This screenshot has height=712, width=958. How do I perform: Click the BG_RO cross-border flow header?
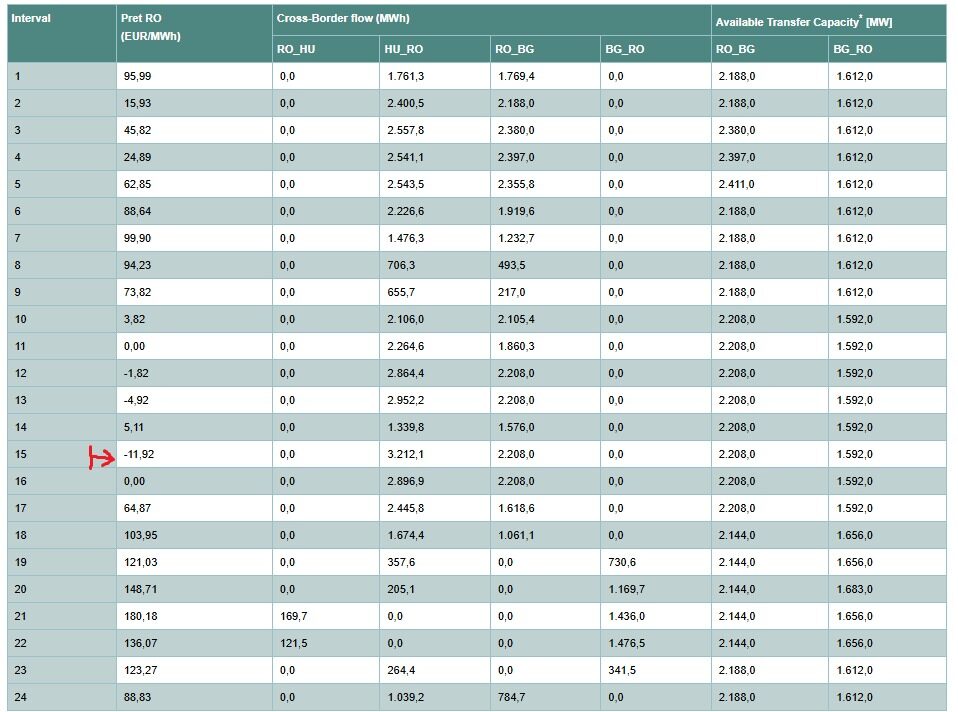[x=625, y=49]
